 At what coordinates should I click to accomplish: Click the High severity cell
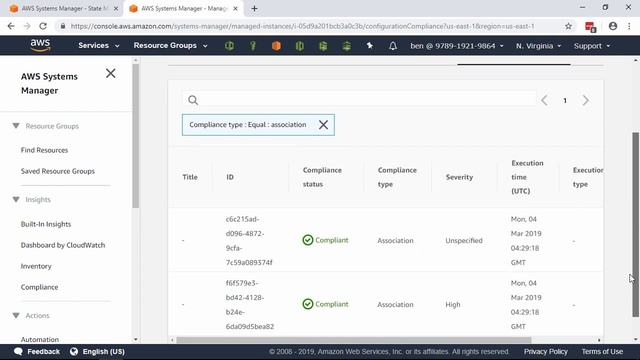pos(453,304)
